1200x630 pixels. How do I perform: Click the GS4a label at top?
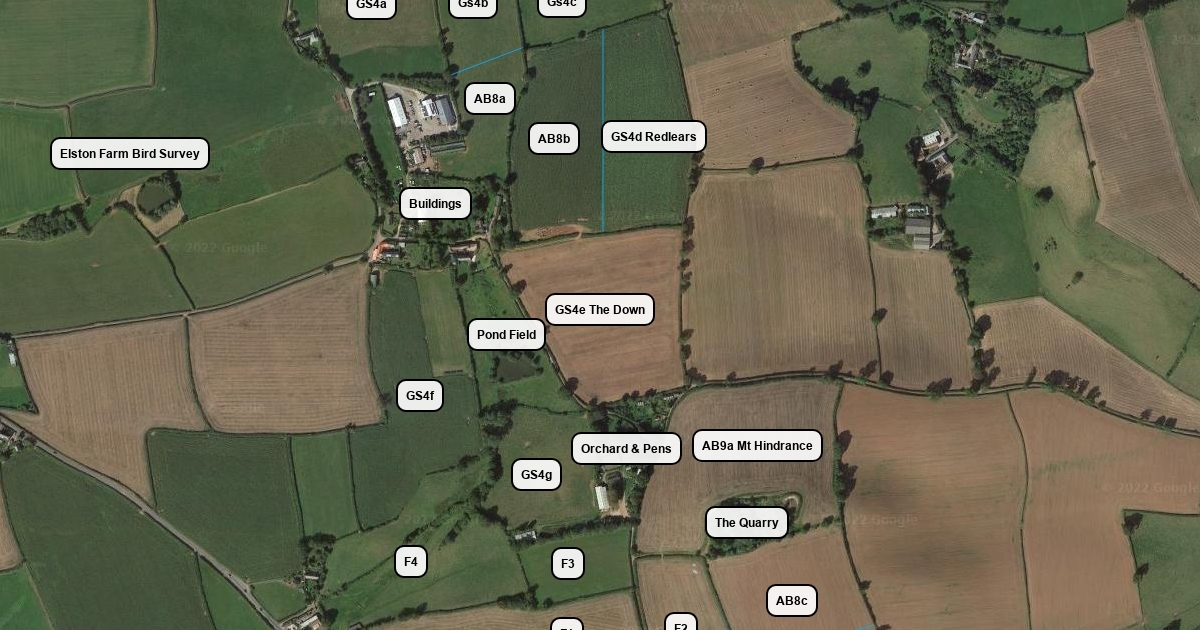tap(371, 6)
